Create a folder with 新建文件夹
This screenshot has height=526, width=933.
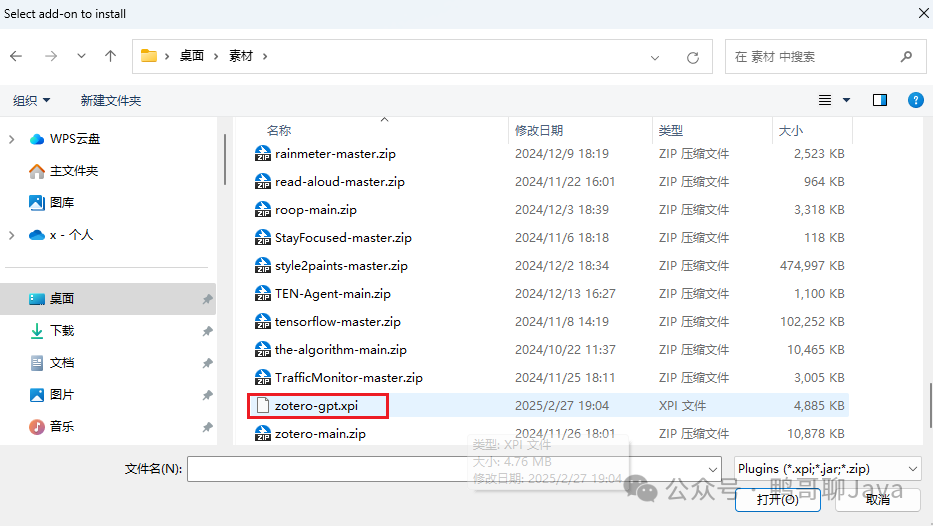pos(111,101)
